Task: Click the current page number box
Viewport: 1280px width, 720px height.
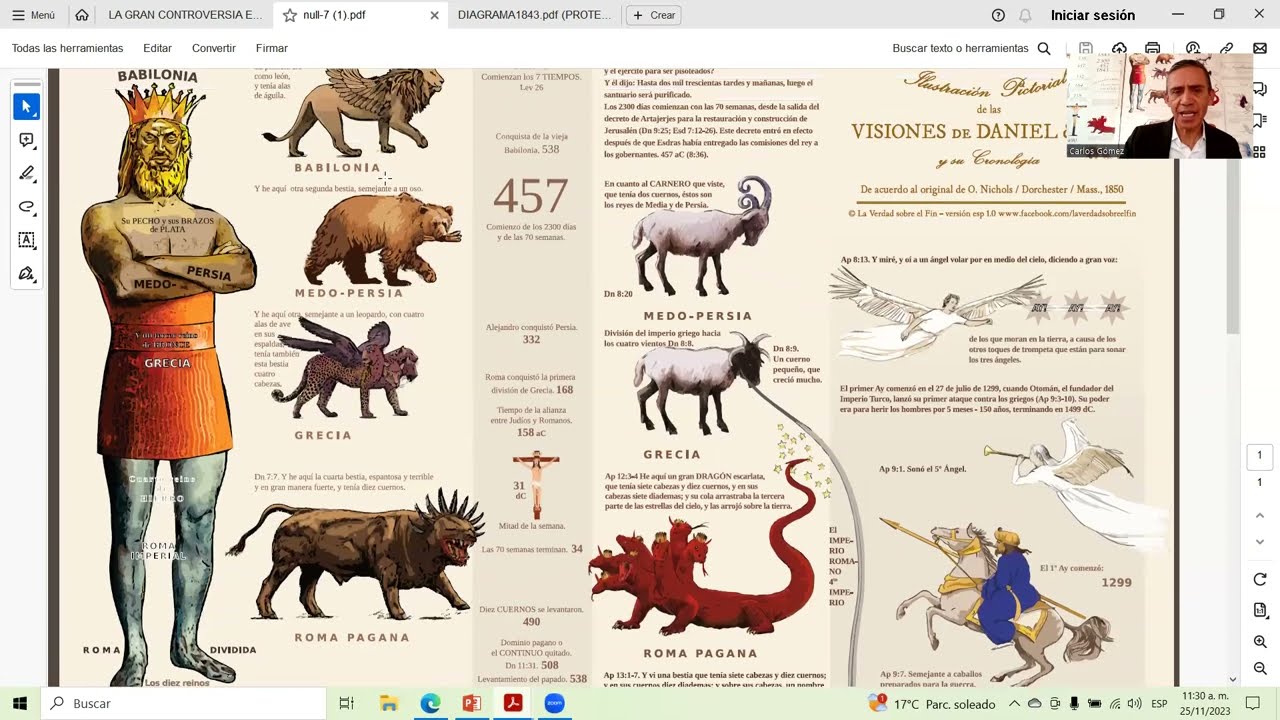Action: click(1259, 456)
